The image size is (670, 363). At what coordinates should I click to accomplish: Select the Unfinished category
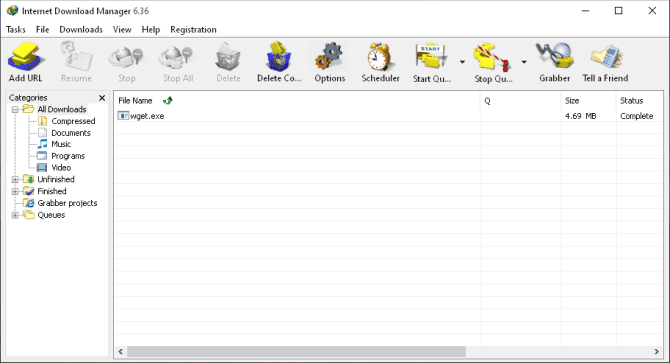[56, 179]
